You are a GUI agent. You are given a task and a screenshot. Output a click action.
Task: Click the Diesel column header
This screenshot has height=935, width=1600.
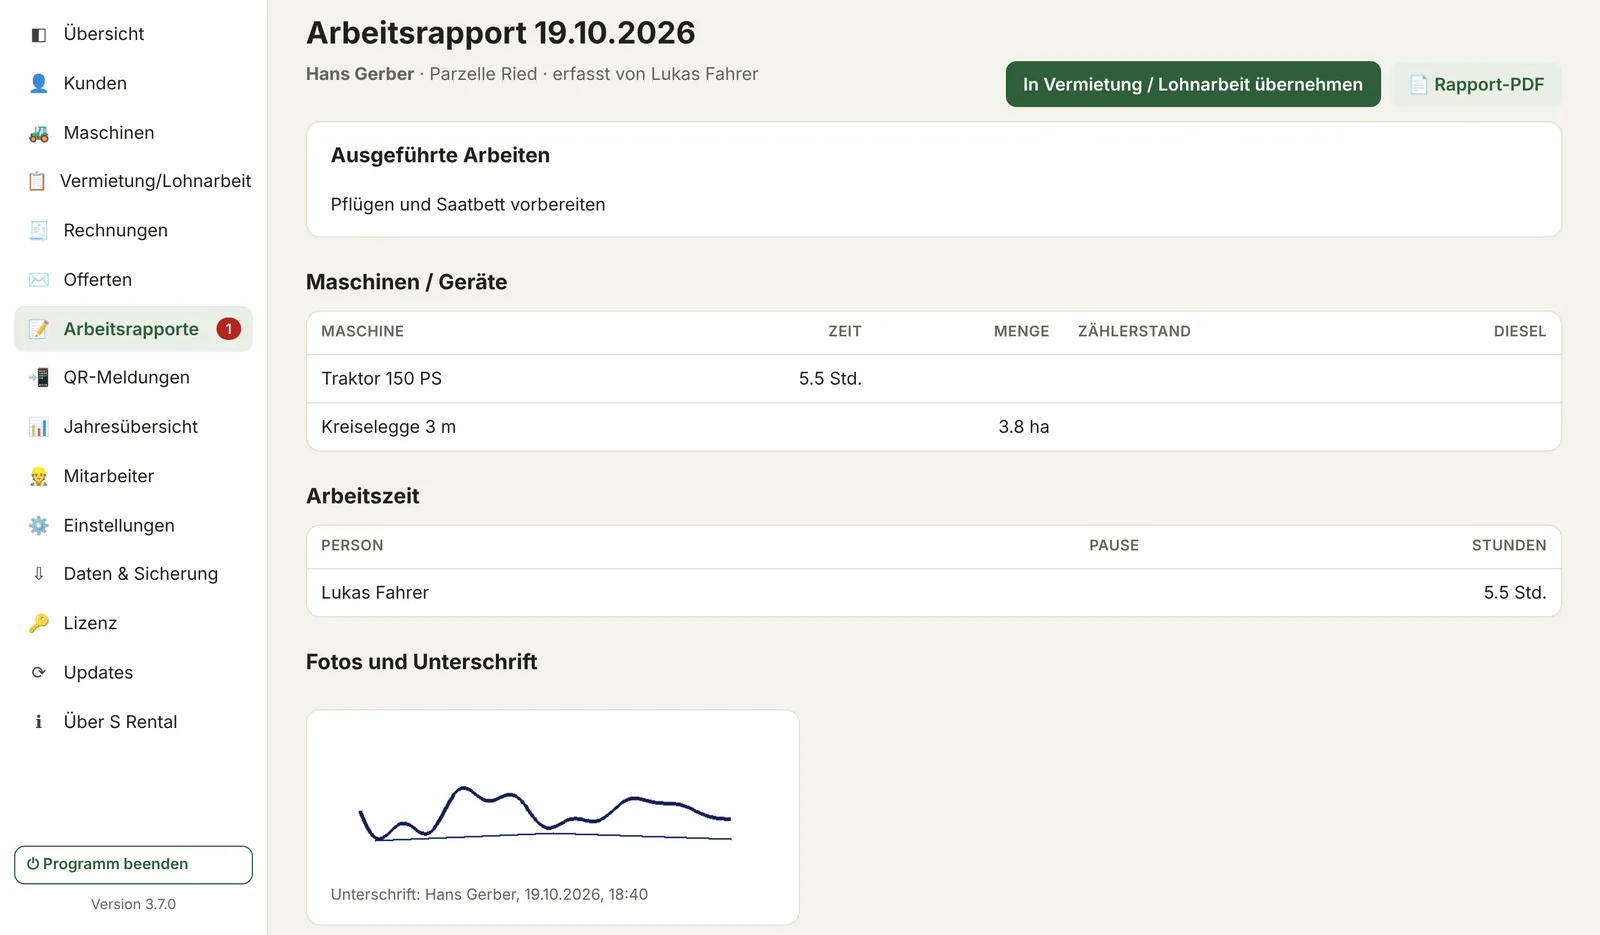[x=1520, y=331]
